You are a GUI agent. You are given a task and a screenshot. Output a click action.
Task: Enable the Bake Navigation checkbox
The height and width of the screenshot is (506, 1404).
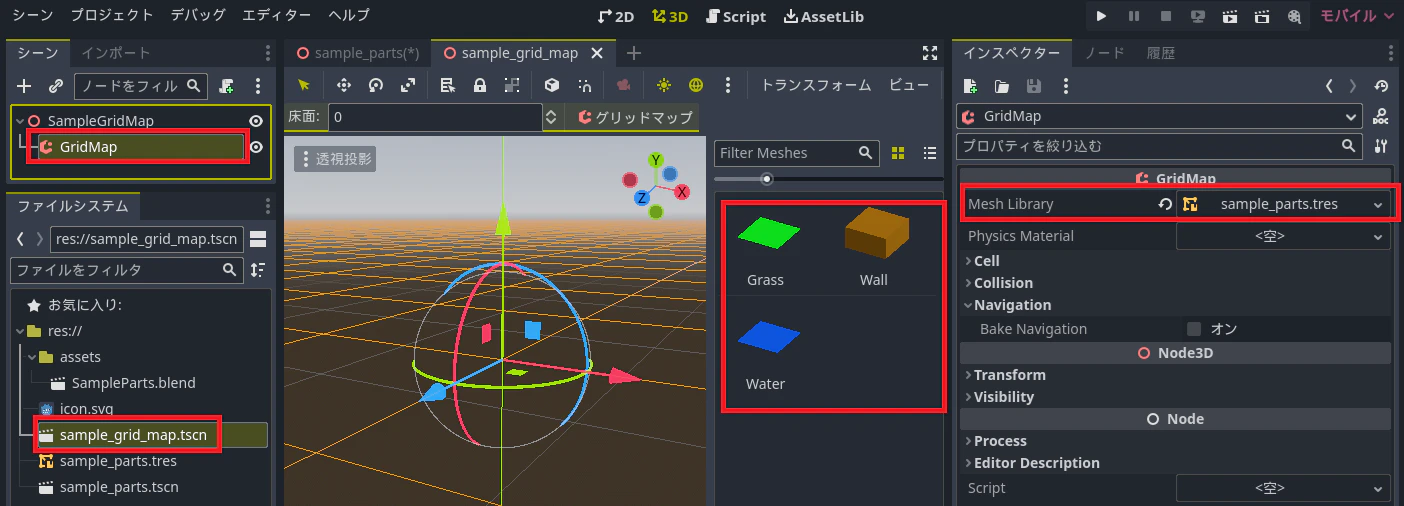(1193, 328)
